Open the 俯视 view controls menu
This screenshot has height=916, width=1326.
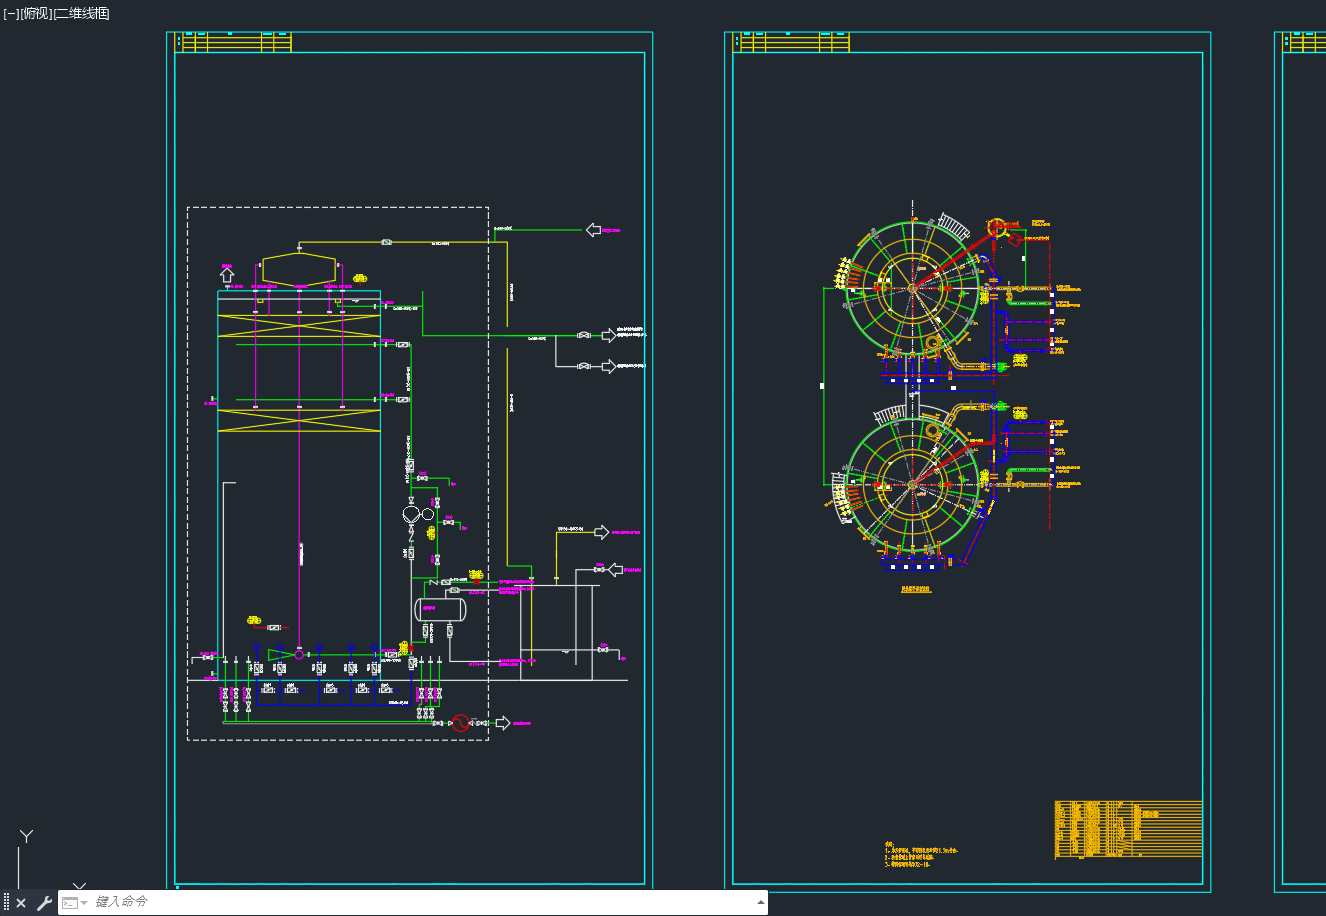[35, 13]
